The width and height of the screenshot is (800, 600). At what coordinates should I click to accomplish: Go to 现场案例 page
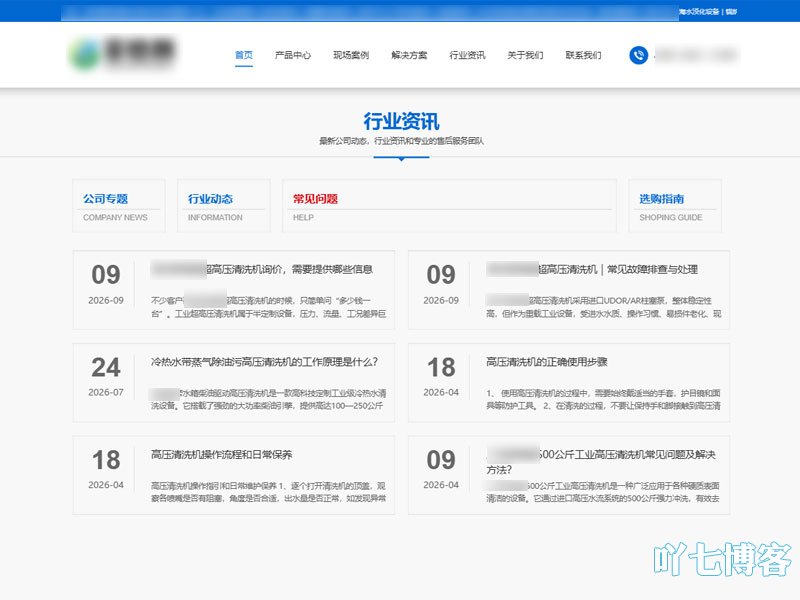tap(351, 55)
